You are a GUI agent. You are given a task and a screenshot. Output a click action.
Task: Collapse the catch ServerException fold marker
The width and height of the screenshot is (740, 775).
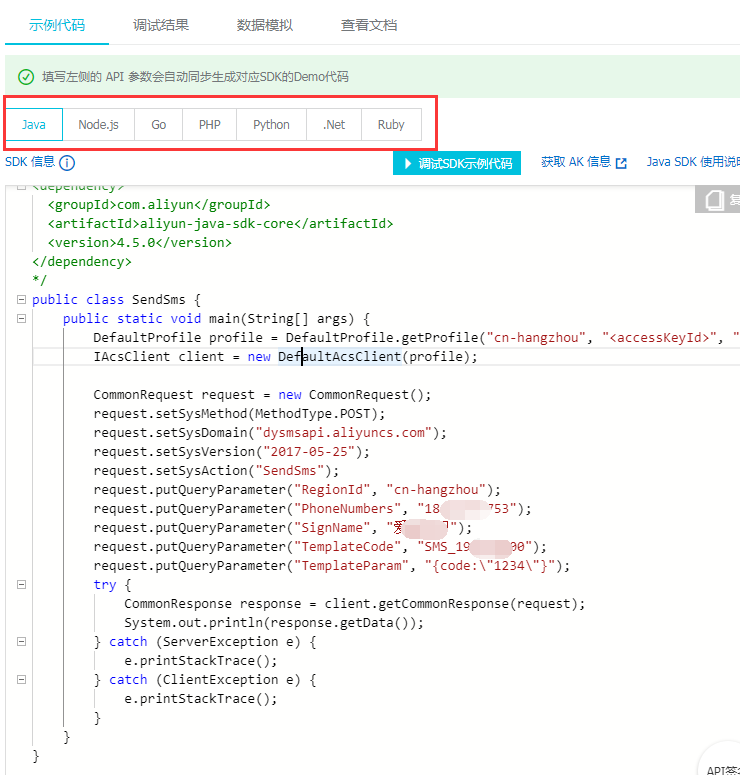pyautogui.click(x=21, y=642)
